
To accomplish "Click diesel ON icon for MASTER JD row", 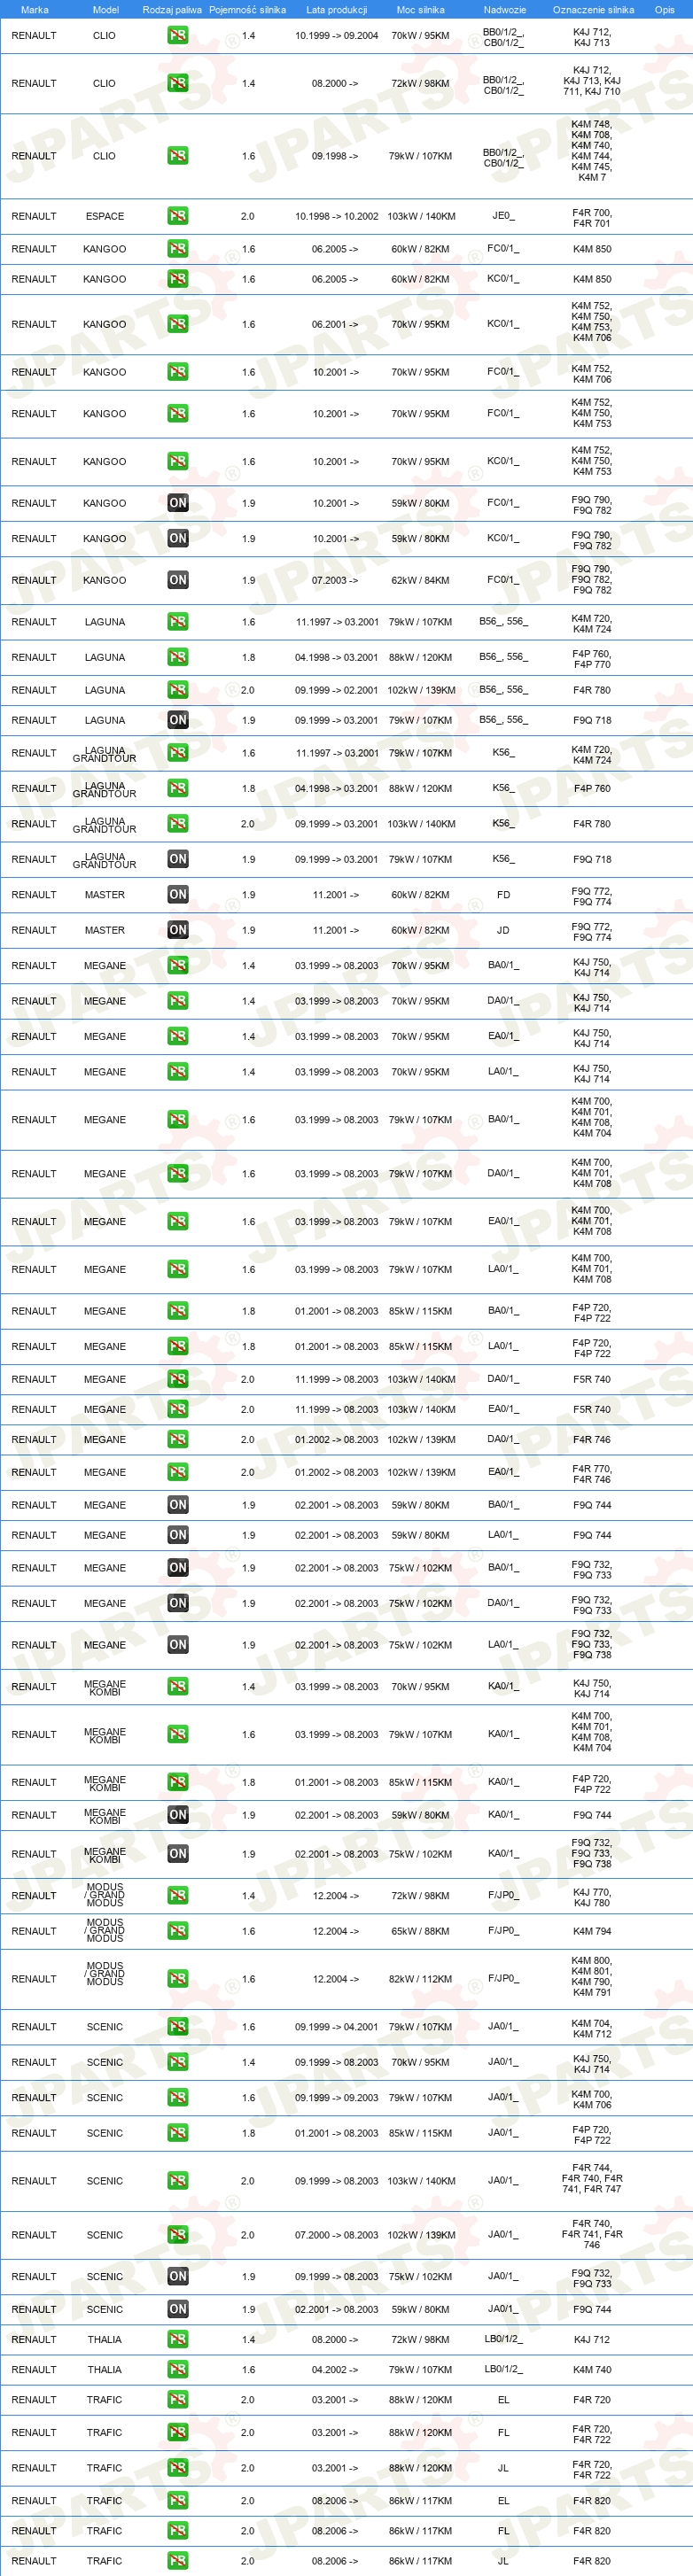I will pos(178,930).
